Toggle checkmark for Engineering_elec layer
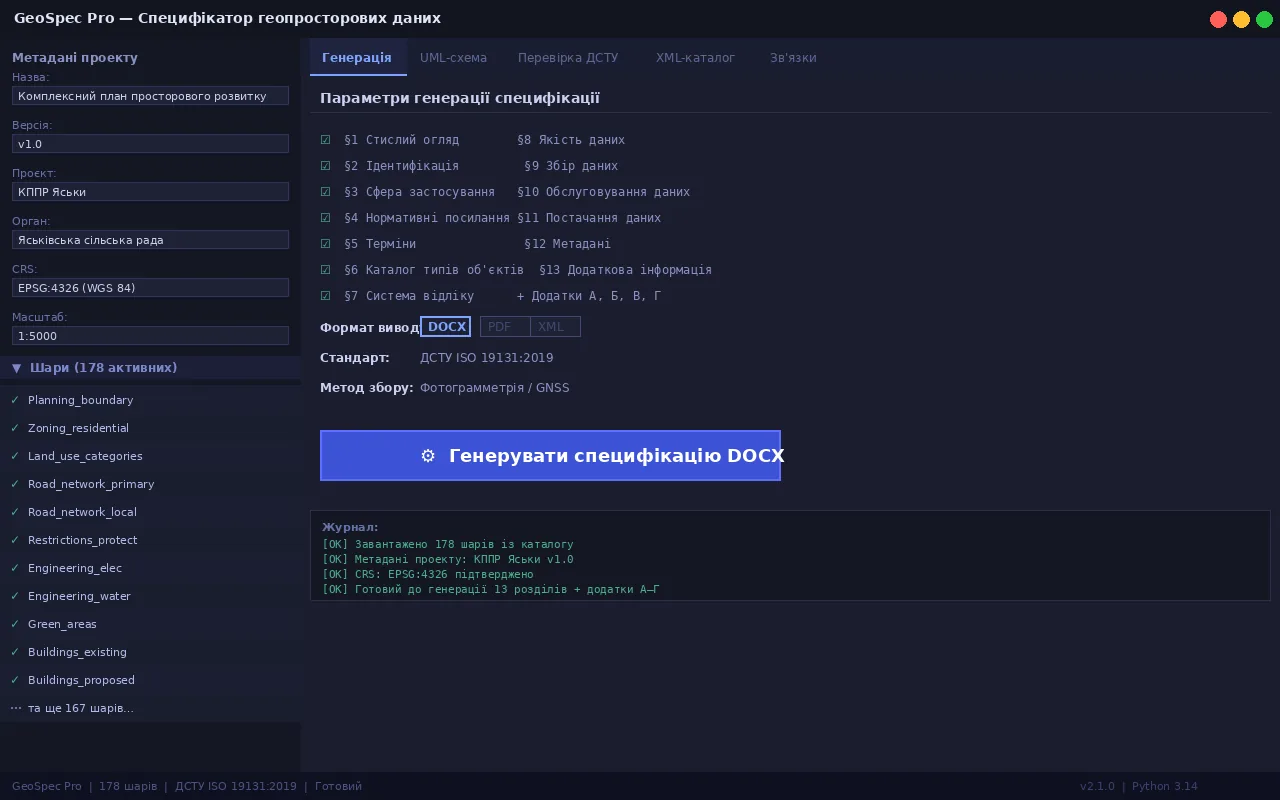1280x800 pixels. click(15, 568)
